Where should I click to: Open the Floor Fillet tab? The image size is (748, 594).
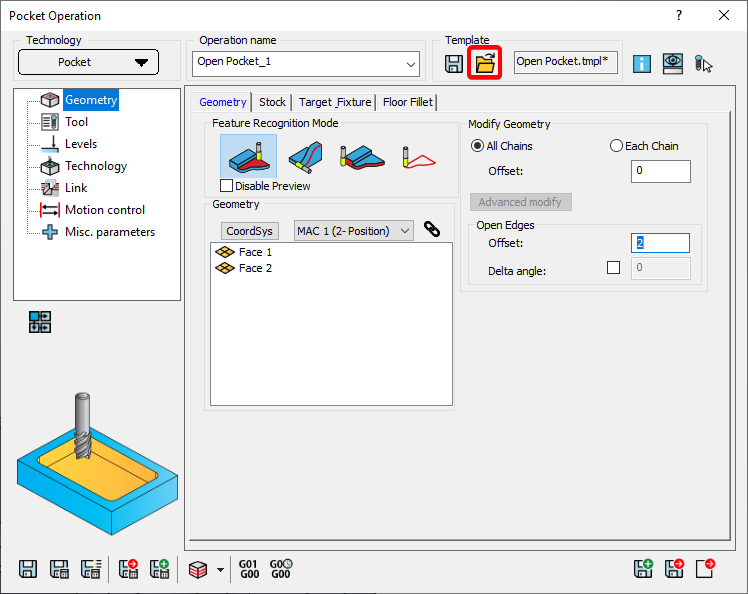click(x=407, y=102)
